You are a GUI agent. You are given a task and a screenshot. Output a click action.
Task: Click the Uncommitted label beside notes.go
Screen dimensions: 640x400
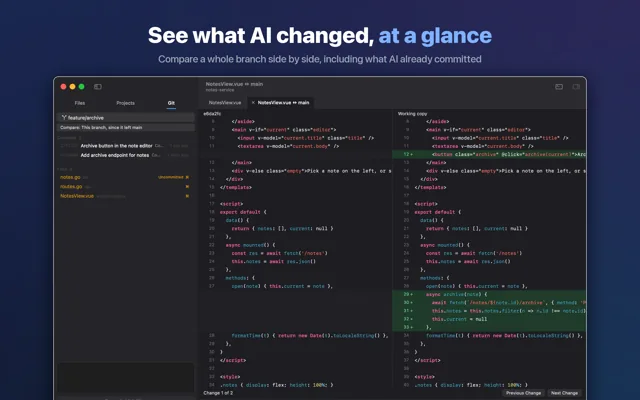[x=171, y=177]
